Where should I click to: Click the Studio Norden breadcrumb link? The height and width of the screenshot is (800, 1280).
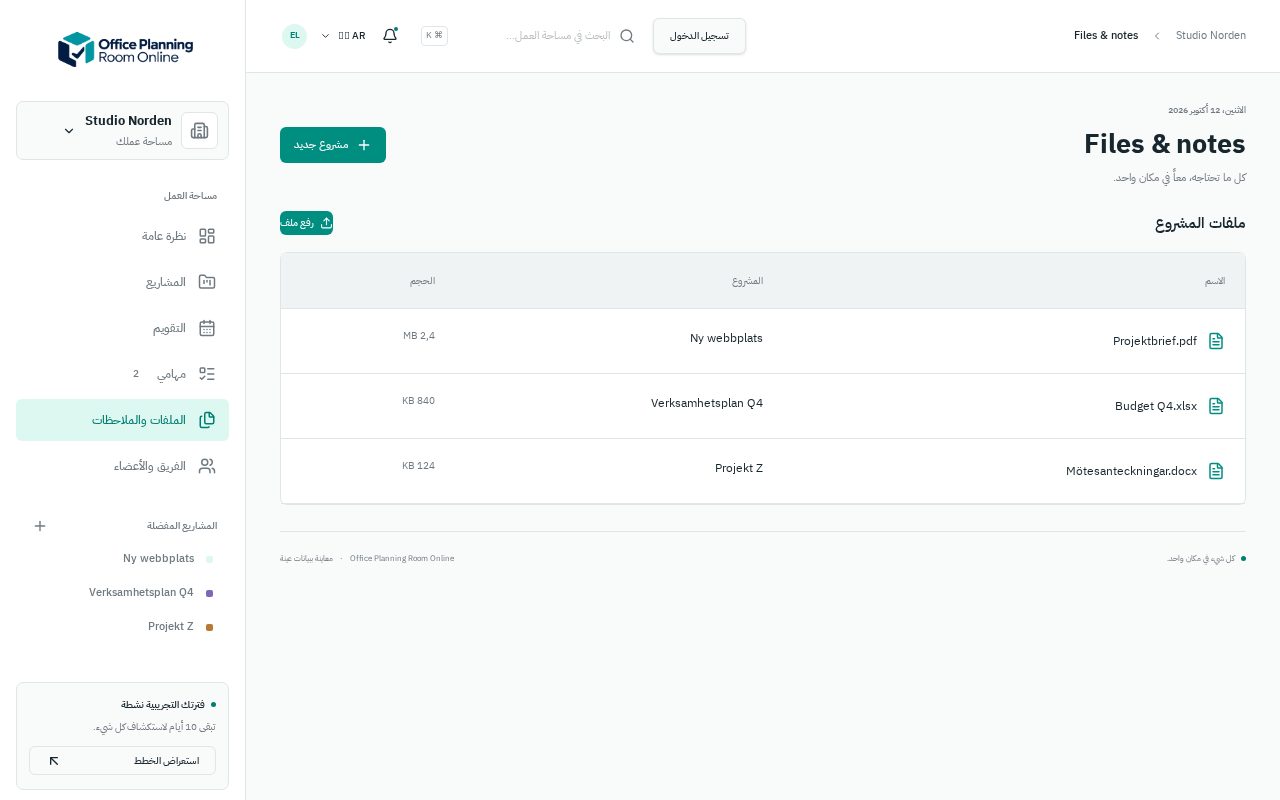click(x=1211, y=36)
